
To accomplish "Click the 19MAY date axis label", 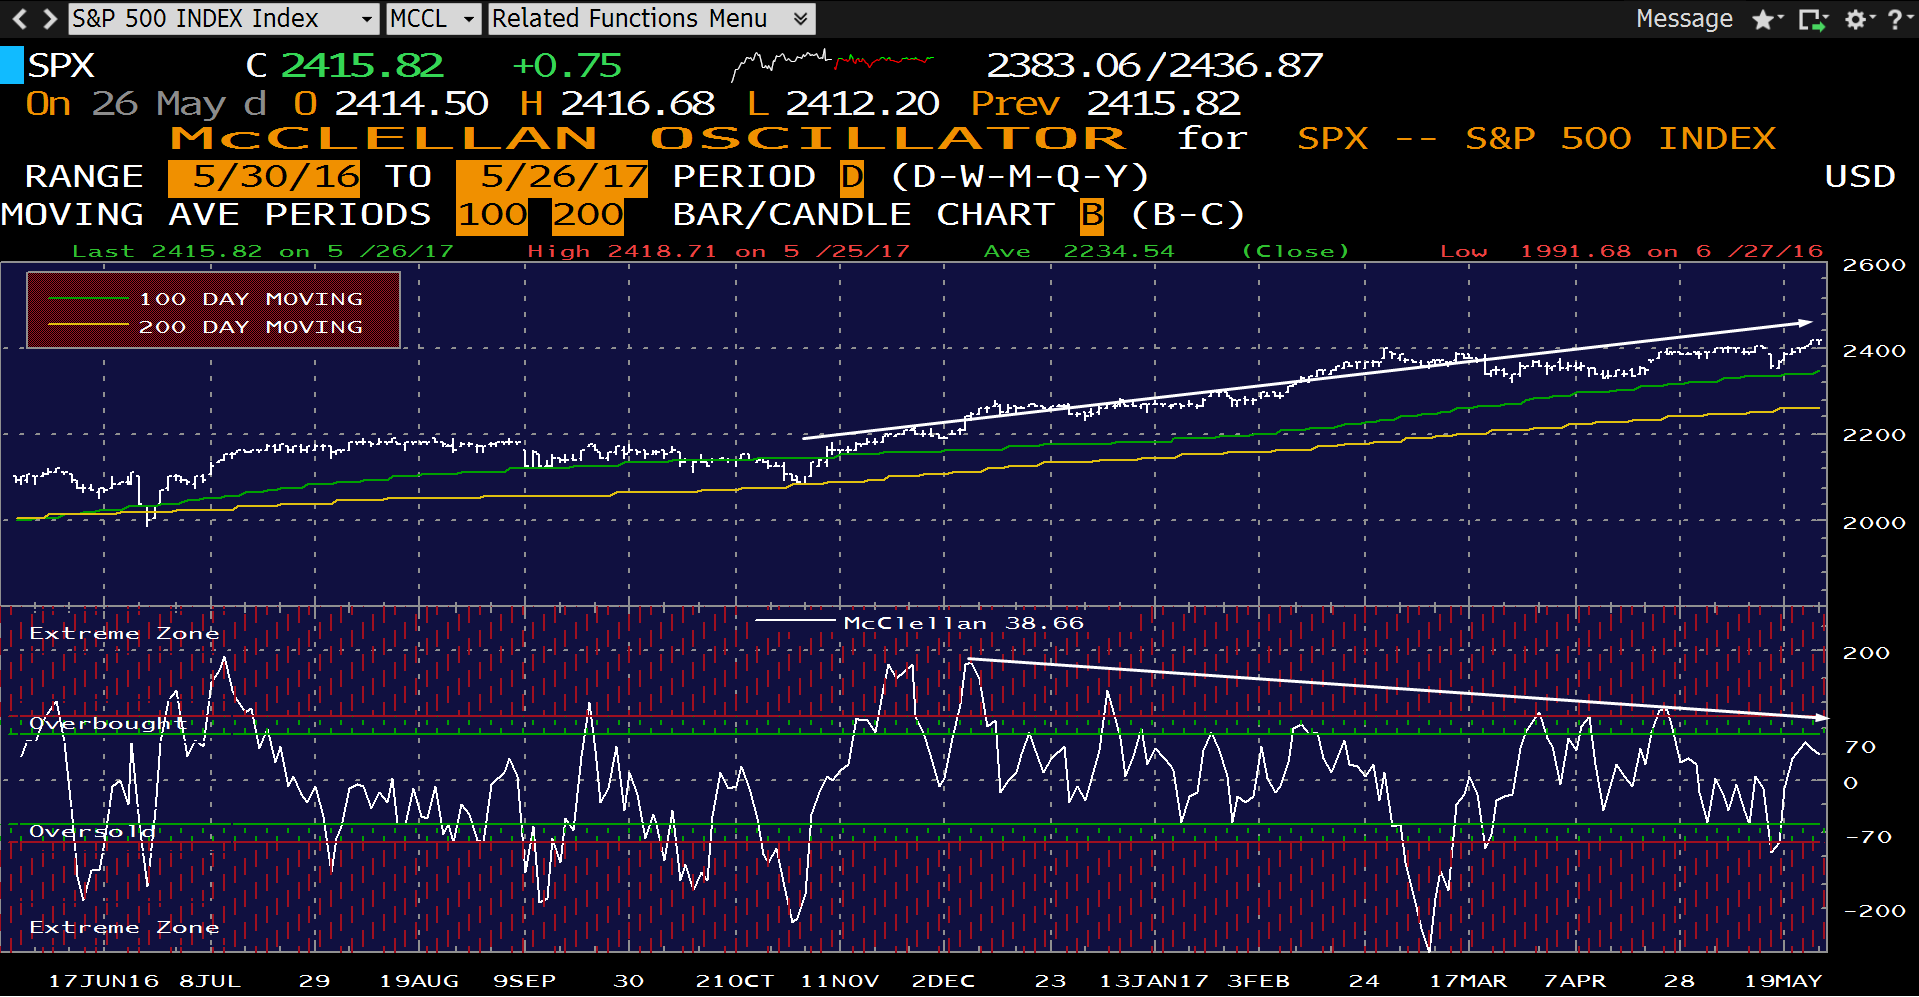I will click(x=1784, y=981).
